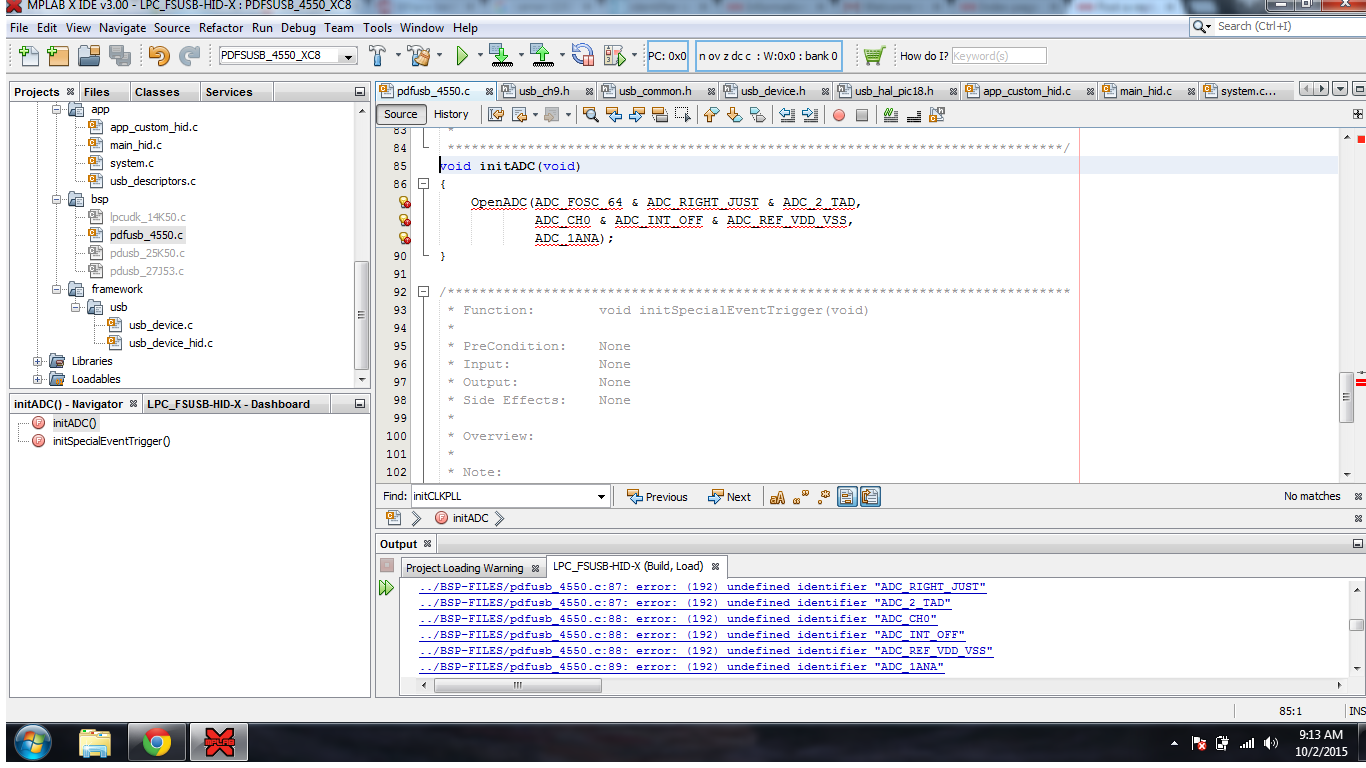
Task: Open the Refactor menu
Action: tap(220, 28)
